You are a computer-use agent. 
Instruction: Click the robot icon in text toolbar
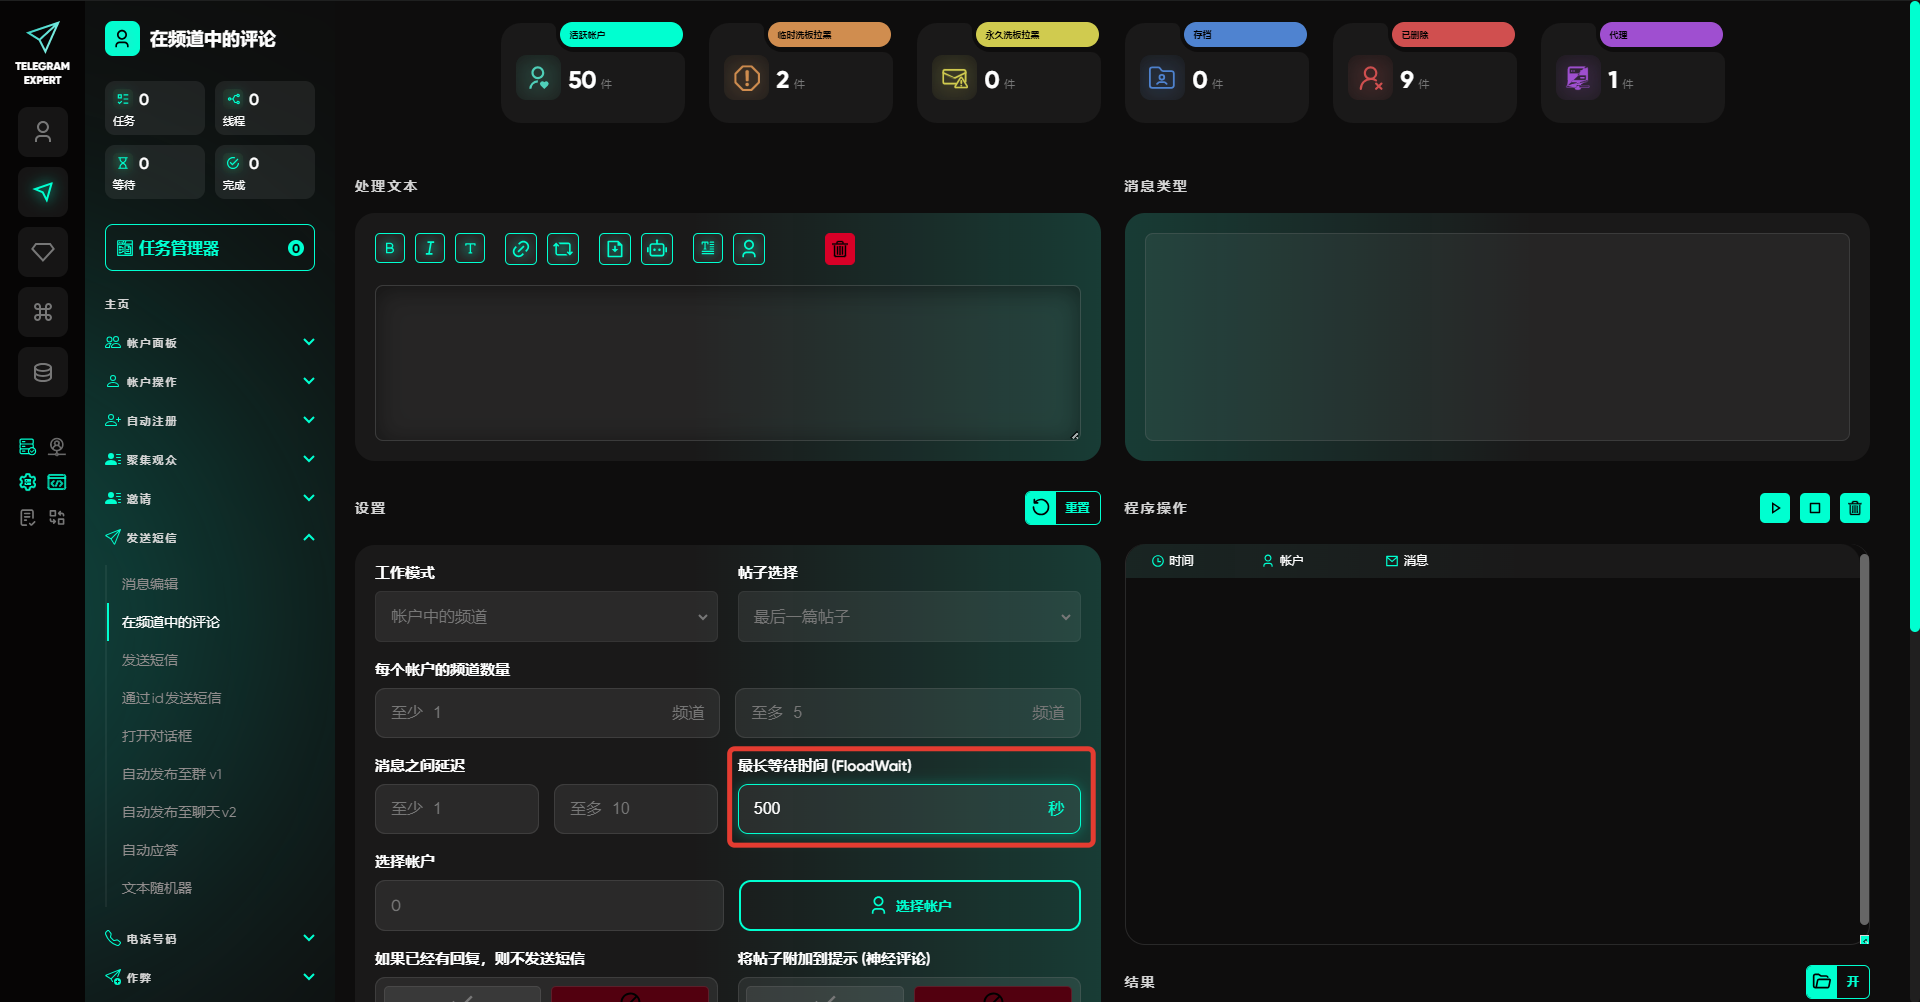657,249
